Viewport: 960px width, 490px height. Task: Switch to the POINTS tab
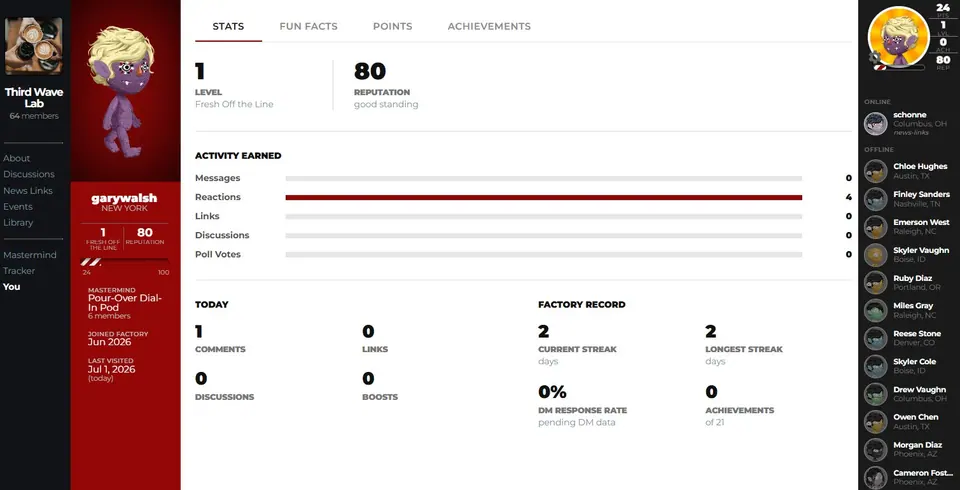click(392, 26)
